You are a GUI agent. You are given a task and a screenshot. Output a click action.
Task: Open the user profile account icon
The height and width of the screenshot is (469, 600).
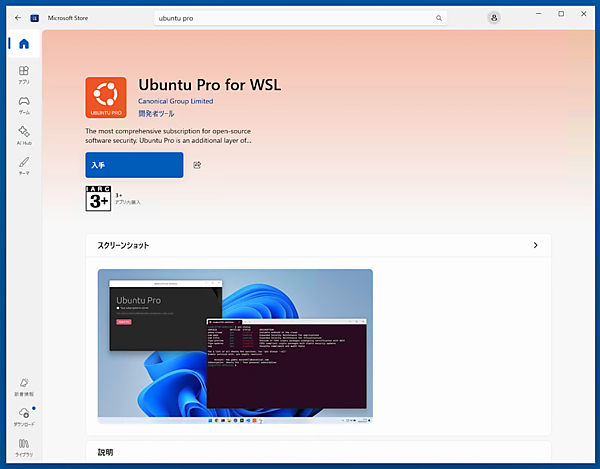pyautogui.click(x=494, y=18)
